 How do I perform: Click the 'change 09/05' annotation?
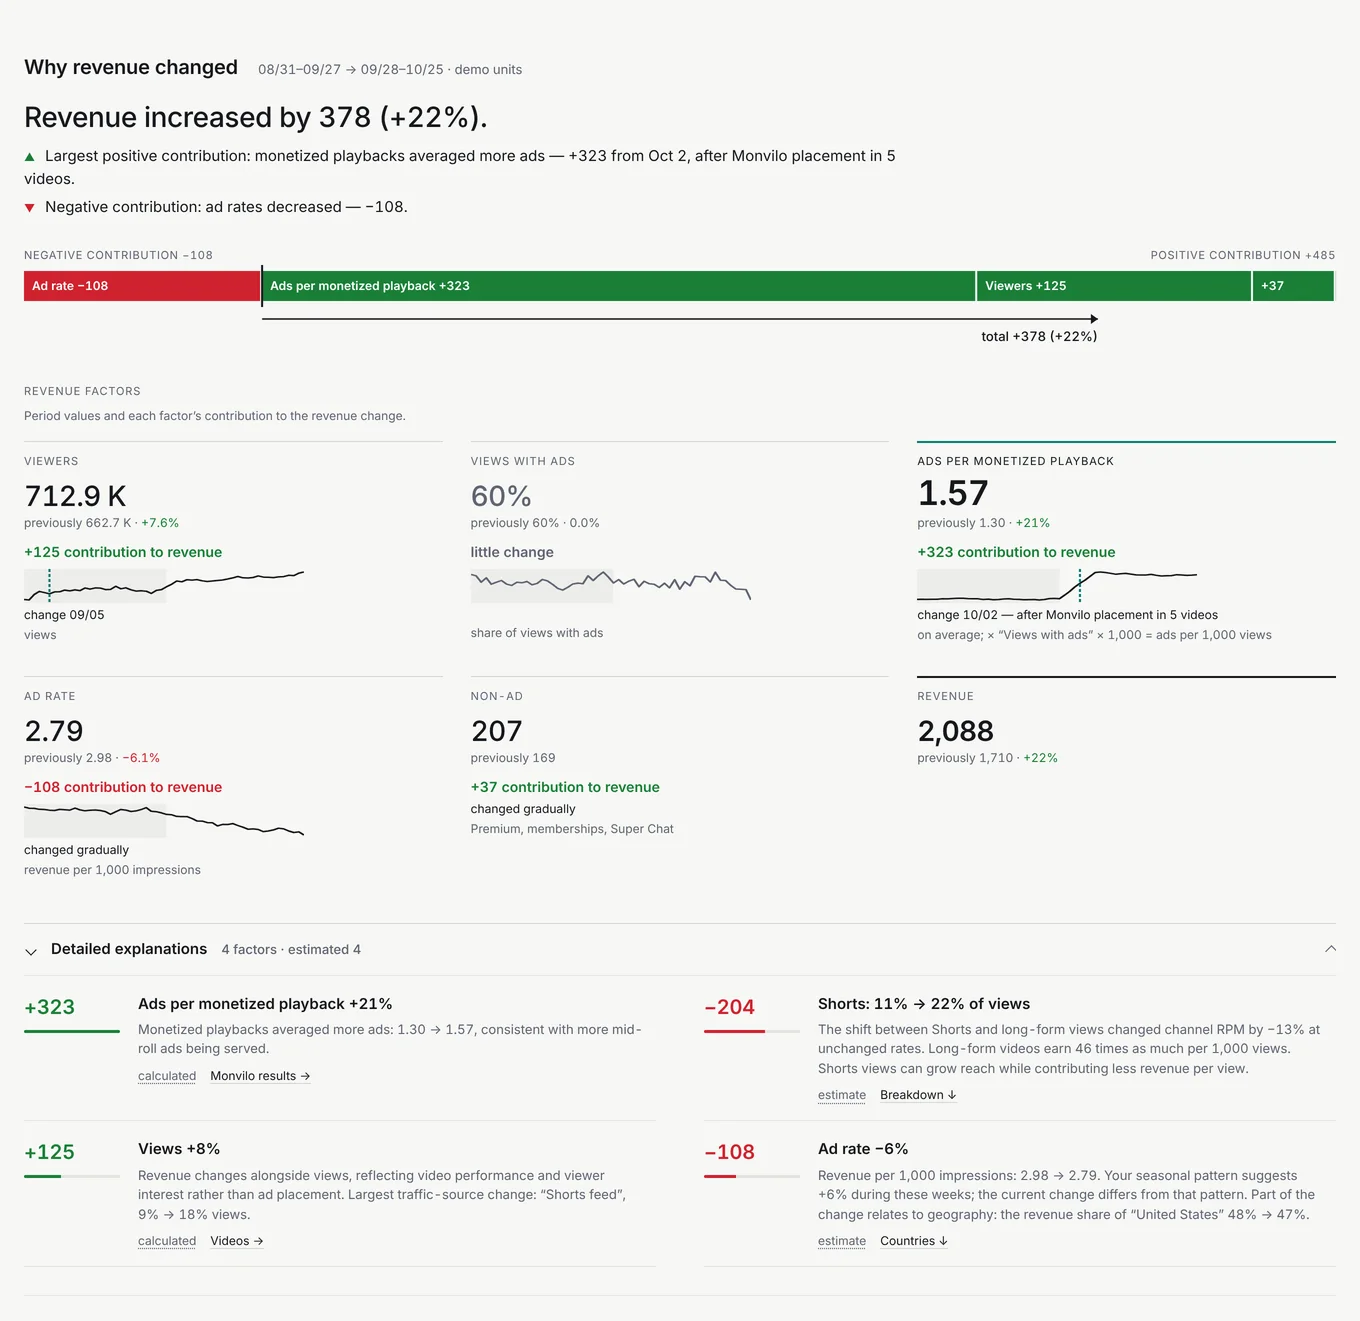tap(64, 615)
